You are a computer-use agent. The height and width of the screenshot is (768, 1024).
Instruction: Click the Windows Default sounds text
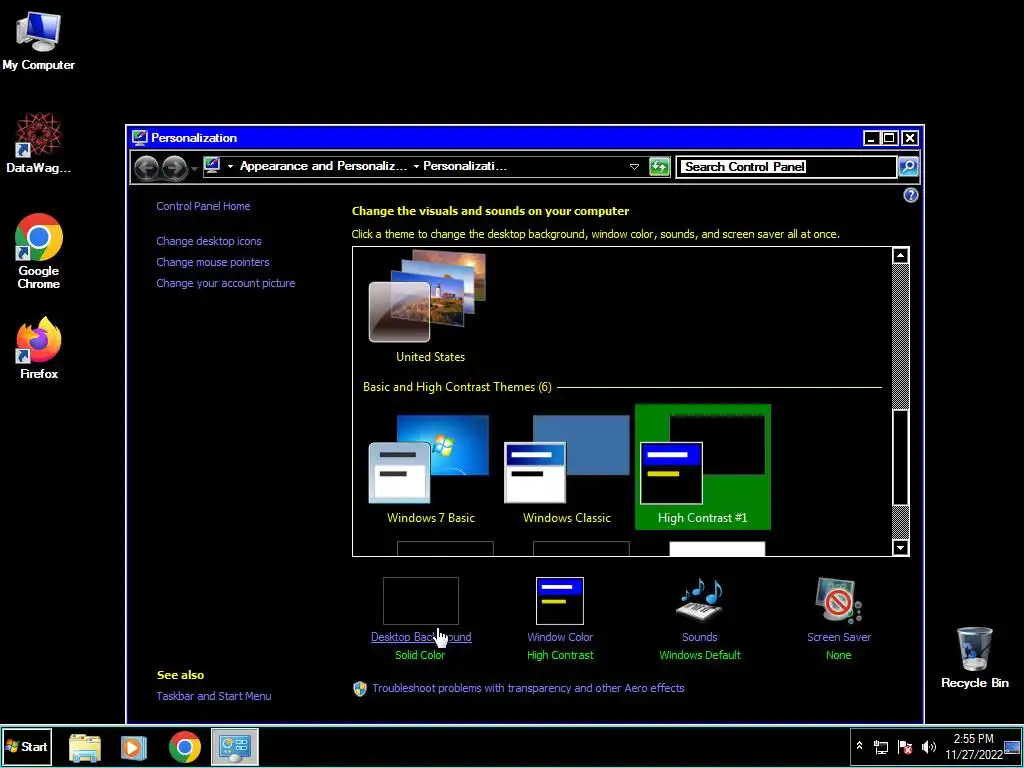click(x=700, y=655)
